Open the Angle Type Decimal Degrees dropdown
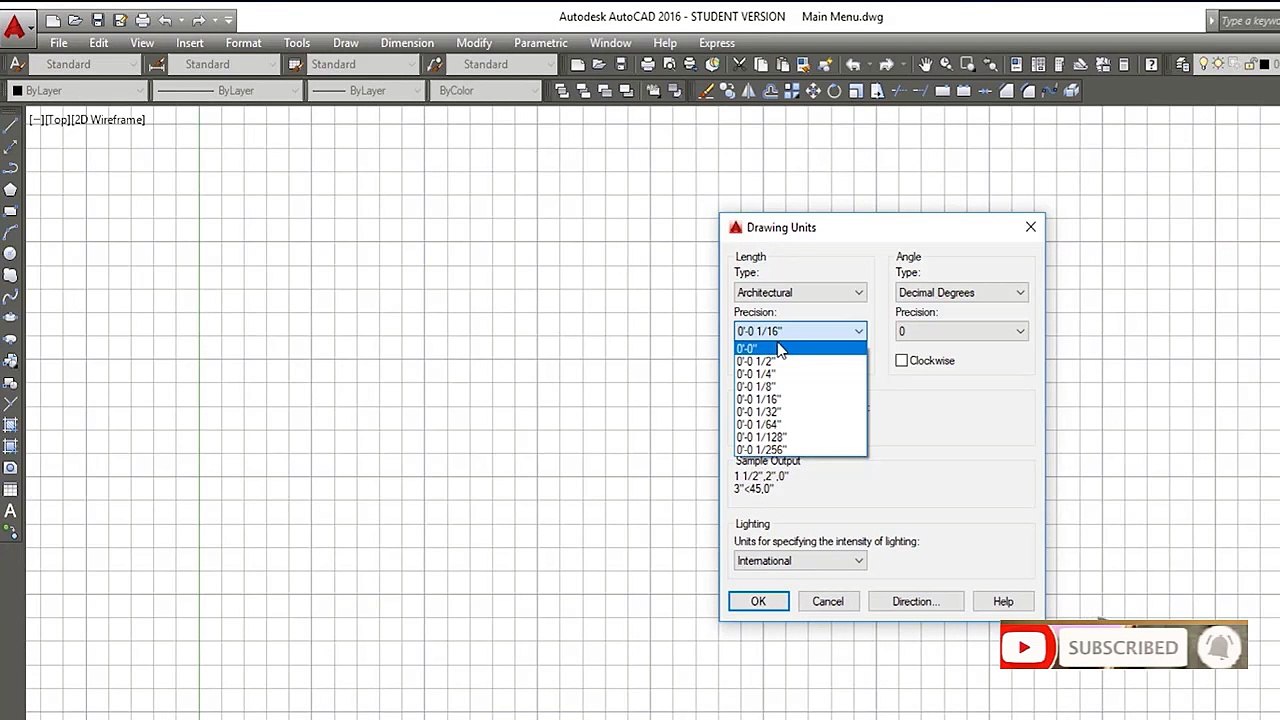The height and width of the screenshot is (720, 1280). (x=961, y=293)
